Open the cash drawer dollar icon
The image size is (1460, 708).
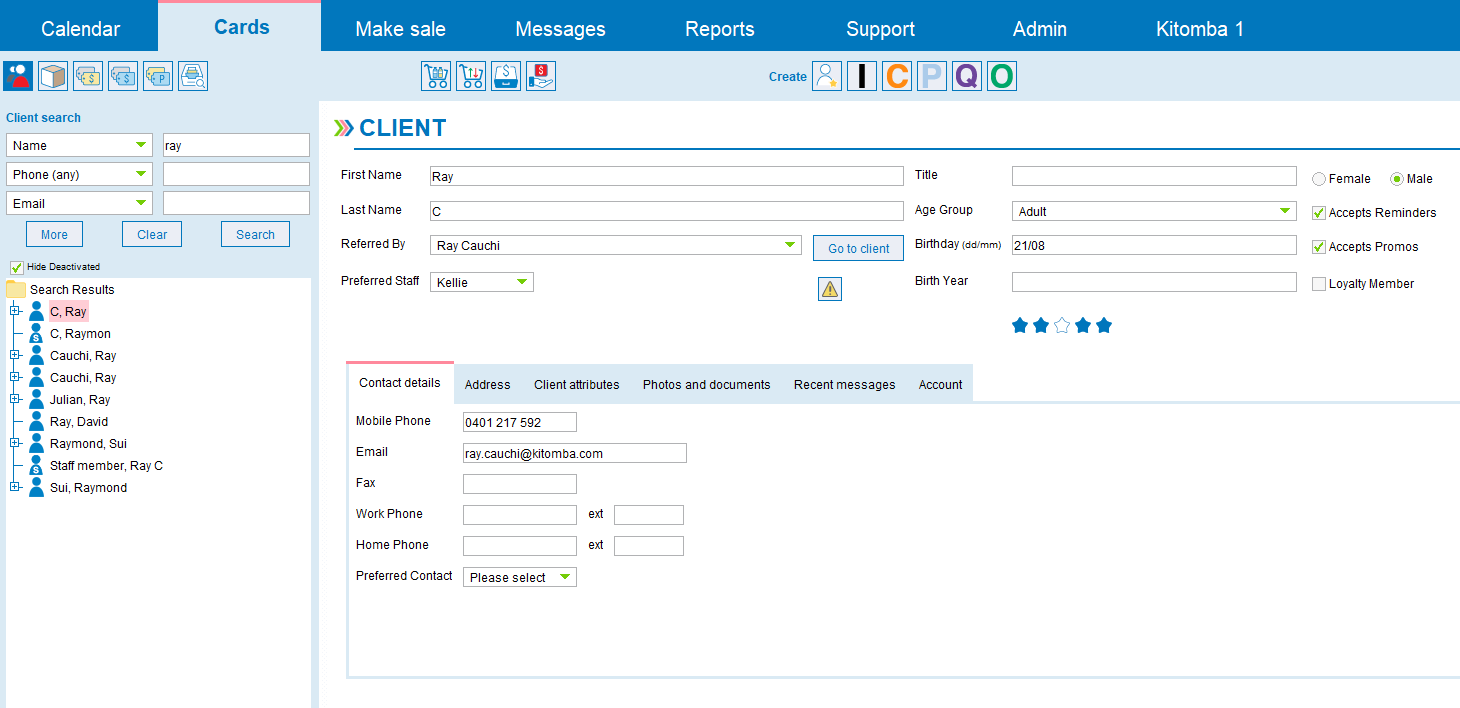(506, 76)
